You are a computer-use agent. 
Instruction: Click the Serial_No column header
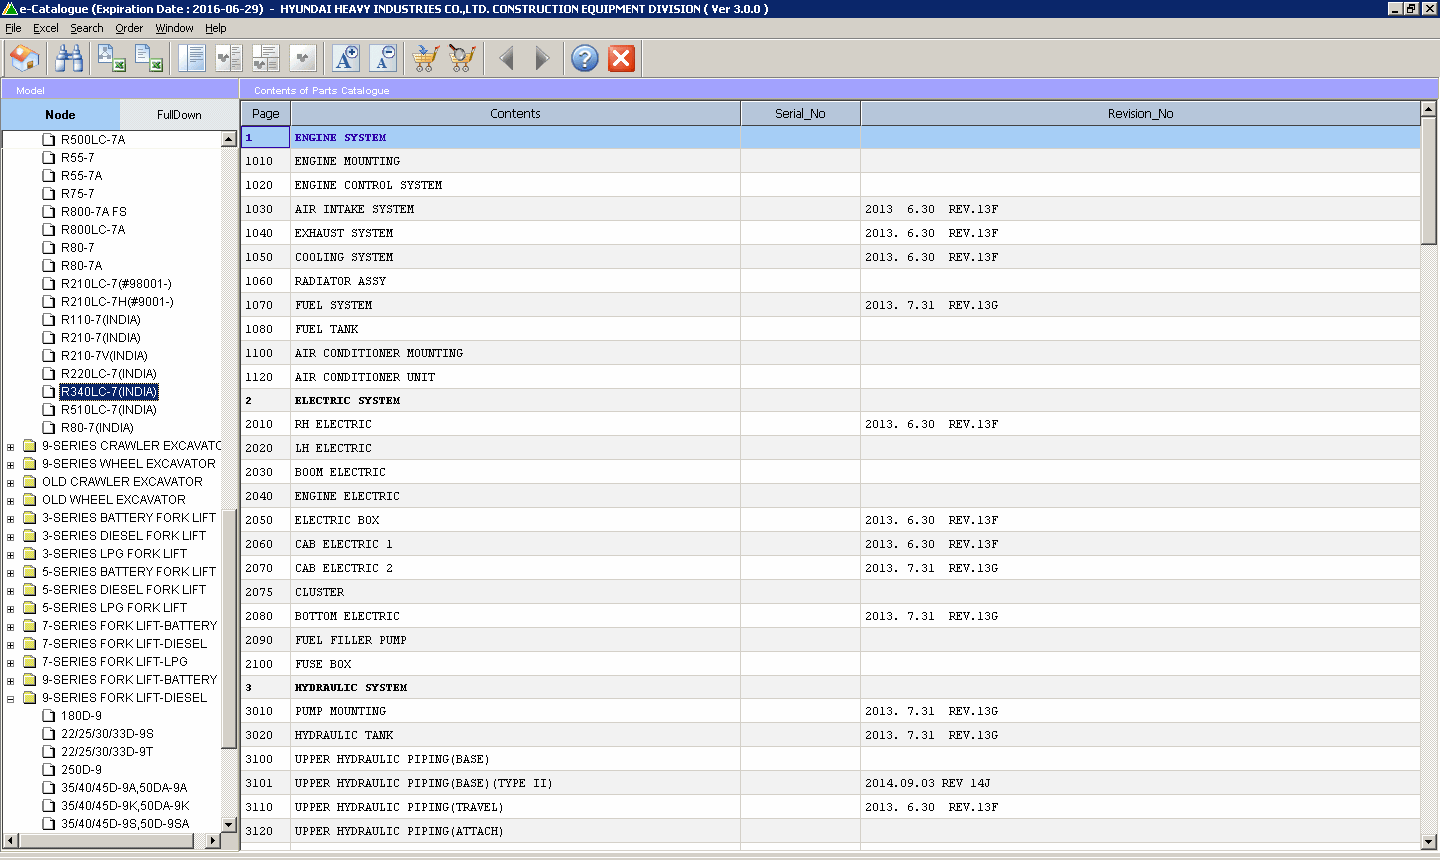click(800, 113)
